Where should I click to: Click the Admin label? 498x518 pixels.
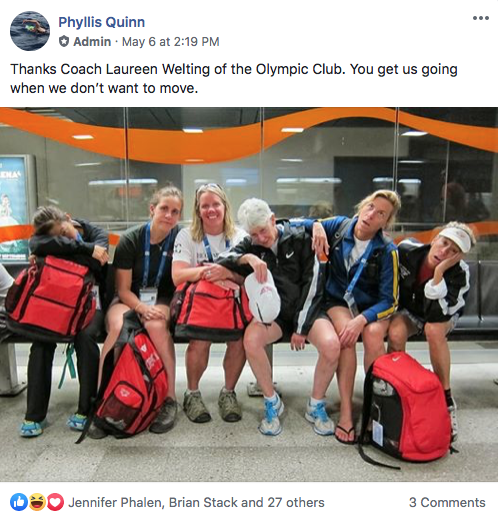pyautogui.click(x=92, y=42)
